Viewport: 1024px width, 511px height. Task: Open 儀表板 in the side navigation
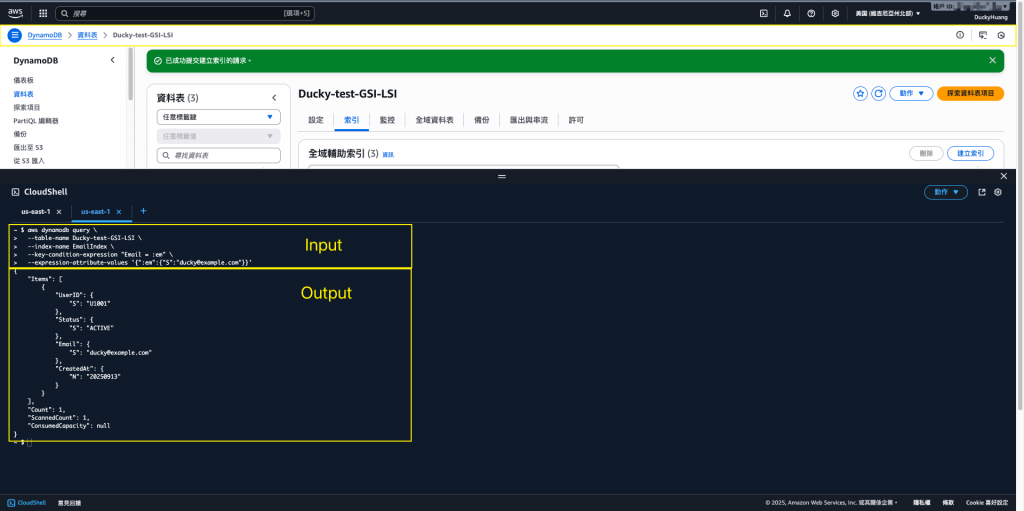23,80
